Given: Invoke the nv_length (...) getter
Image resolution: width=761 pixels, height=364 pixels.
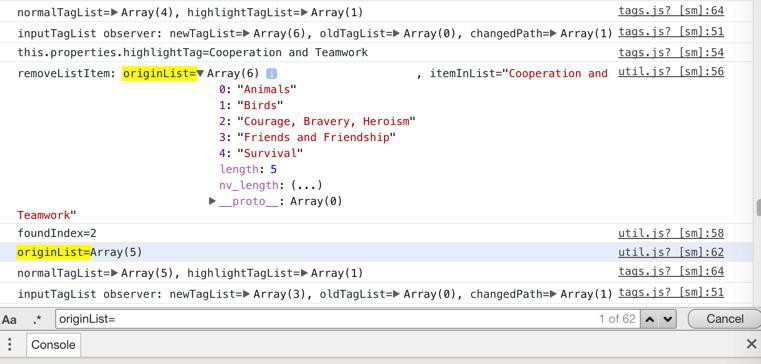Looking at the screenshot, I should (x=307, y=185).
